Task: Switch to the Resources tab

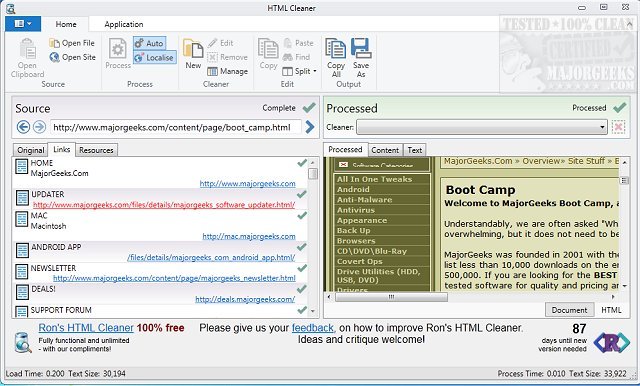Action: click(96, 150)
